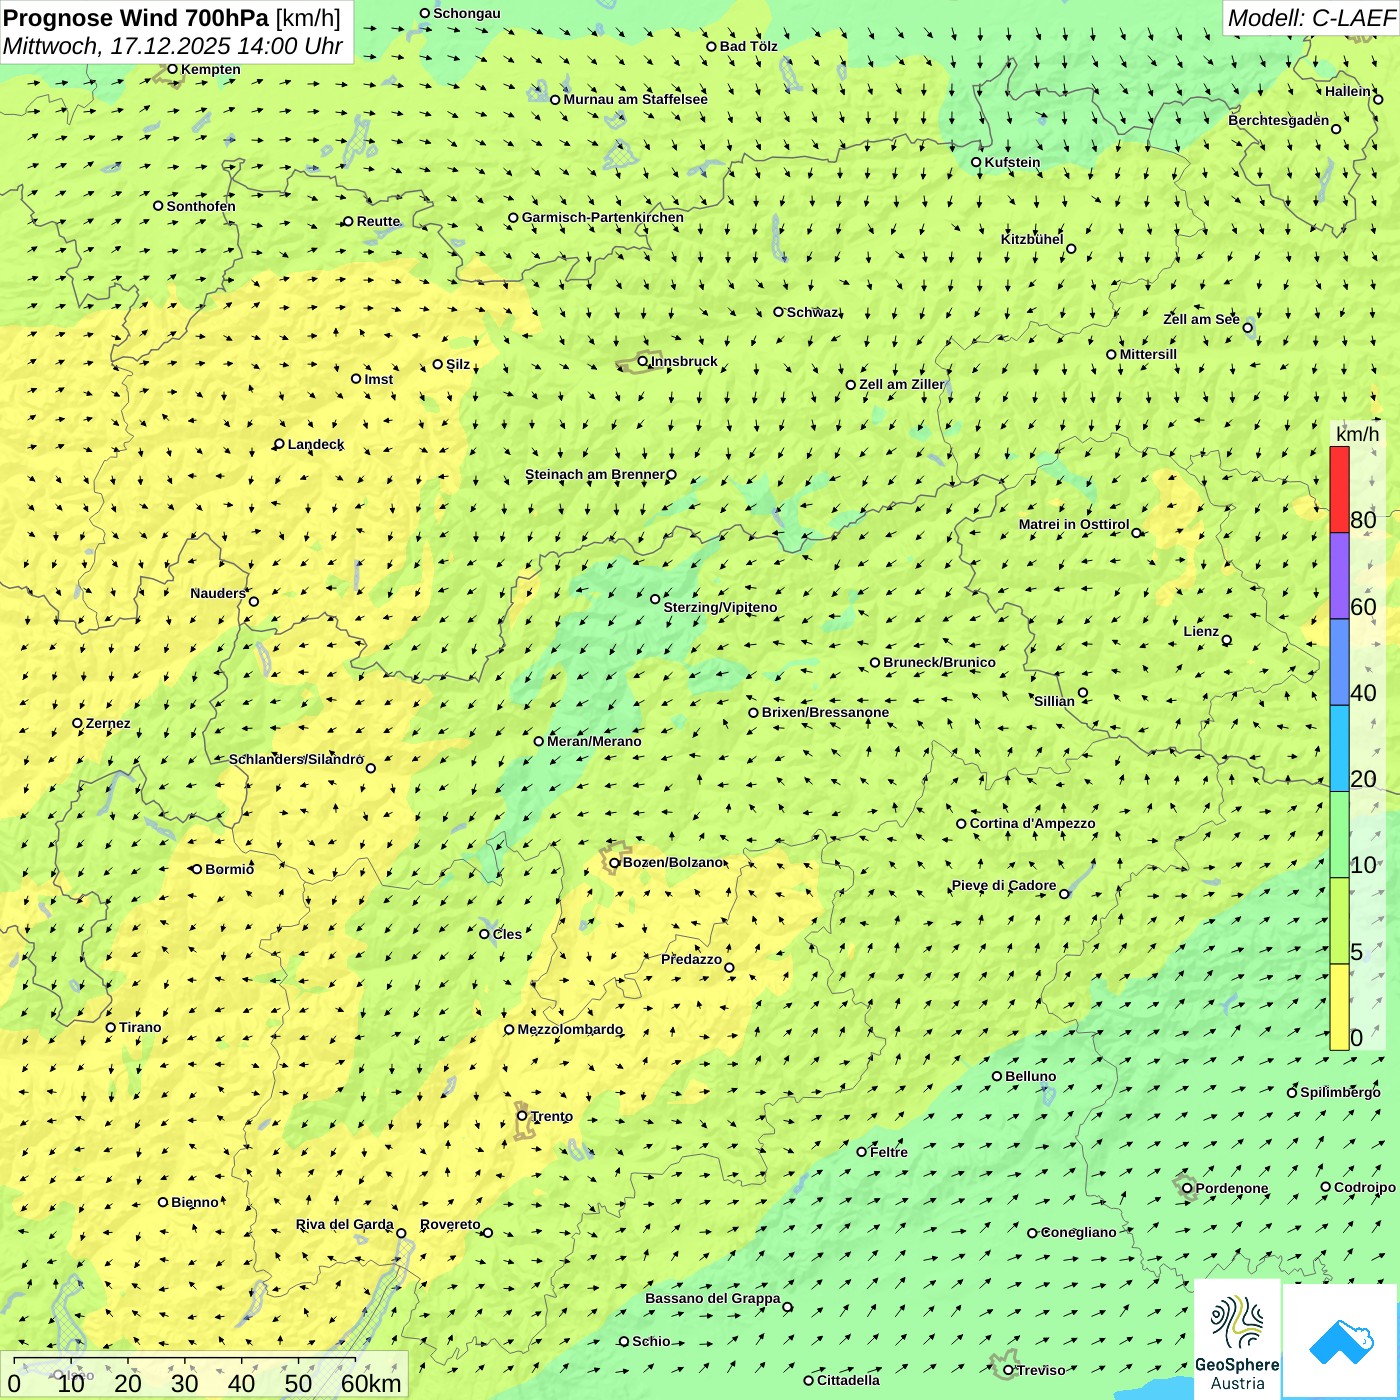Click the Sonthofen label
The image size is (1400, 1400).
[201, 206]
